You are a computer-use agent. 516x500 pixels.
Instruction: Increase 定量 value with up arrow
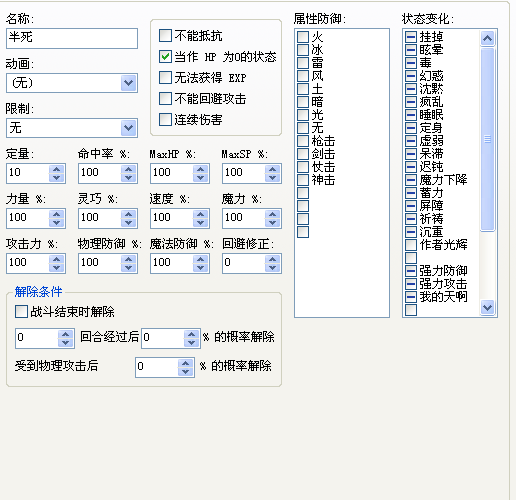tap(57, 169)
